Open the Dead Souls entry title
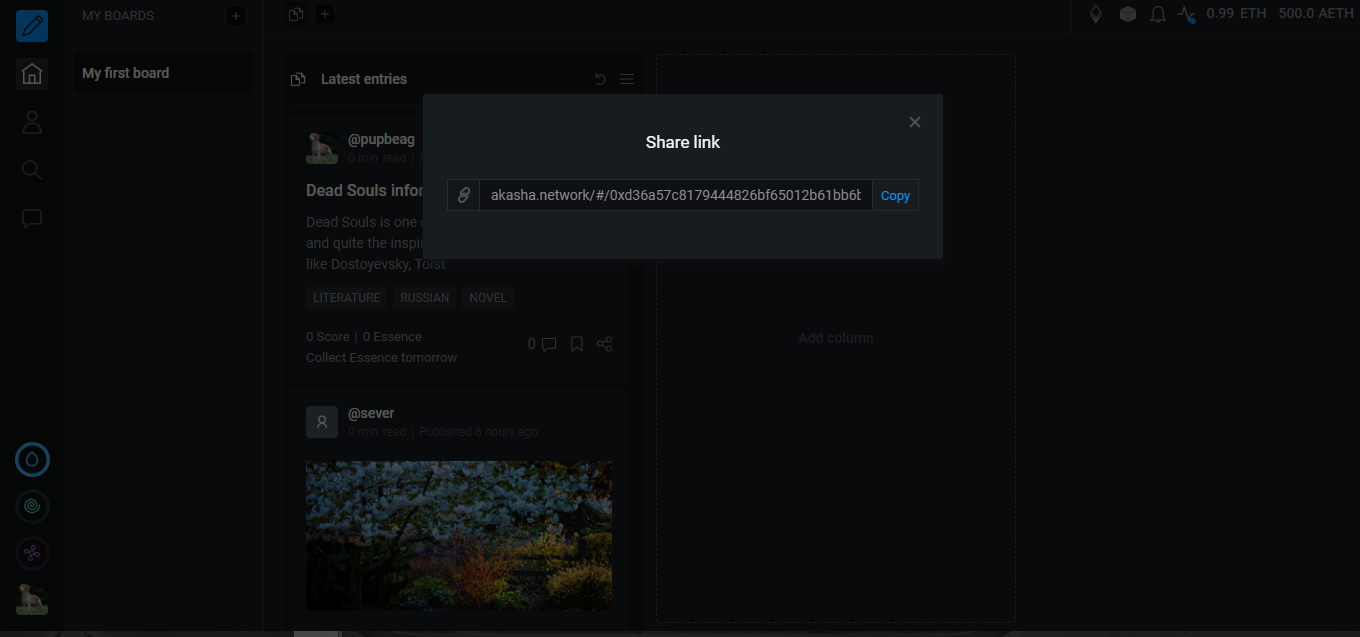This screenshot has width=1360, height=637. pyautogui.click(x=365, y=190)
